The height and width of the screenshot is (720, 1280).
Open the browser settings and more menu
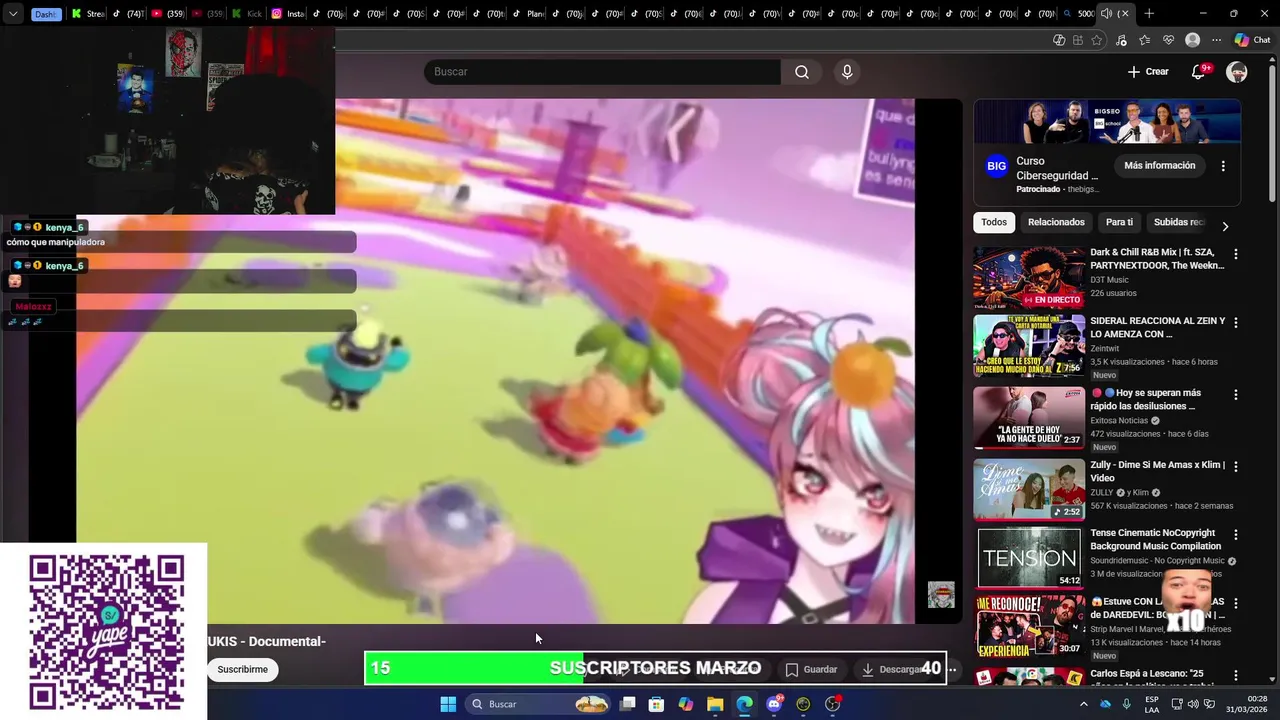(1216, 40)
